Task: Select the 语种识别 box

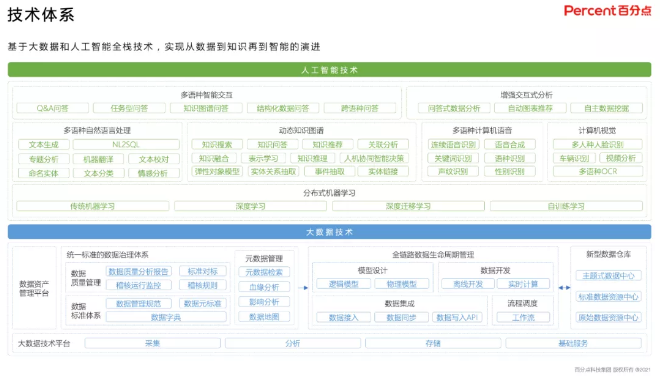Action: pos(510,158)
